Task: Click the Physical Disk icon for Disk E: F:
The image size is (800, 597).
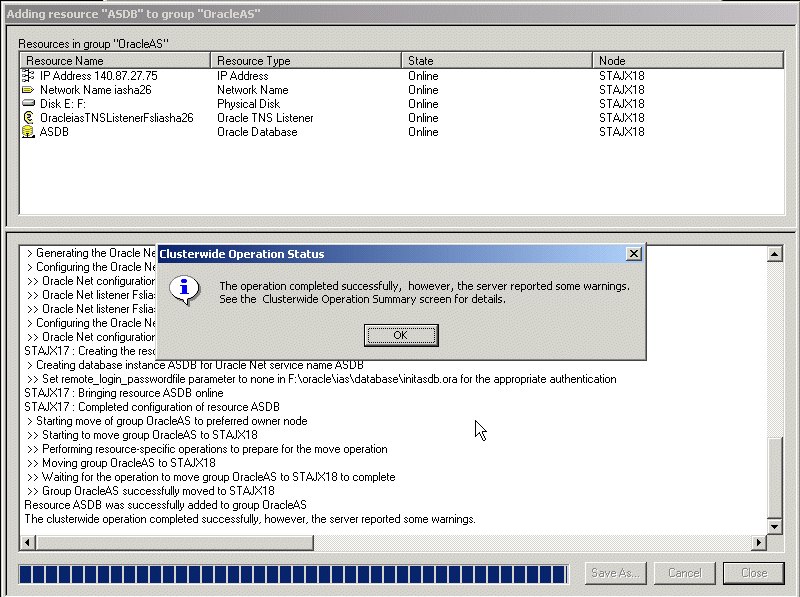Action: point(27,103)
